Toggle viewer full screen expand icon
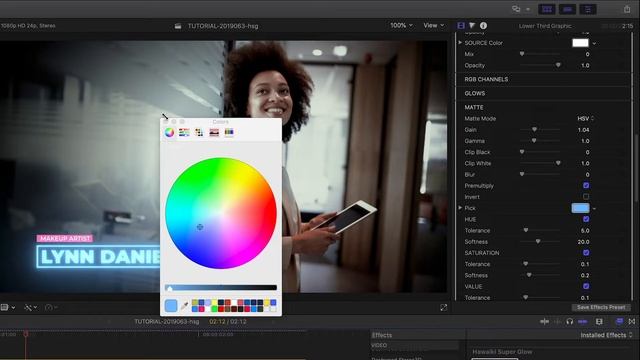 pos(444,307)
